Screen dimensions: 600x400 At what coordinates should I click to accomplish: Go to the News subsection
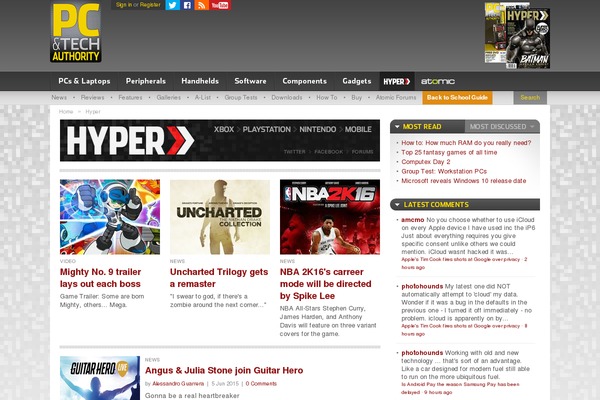[59, 98]
